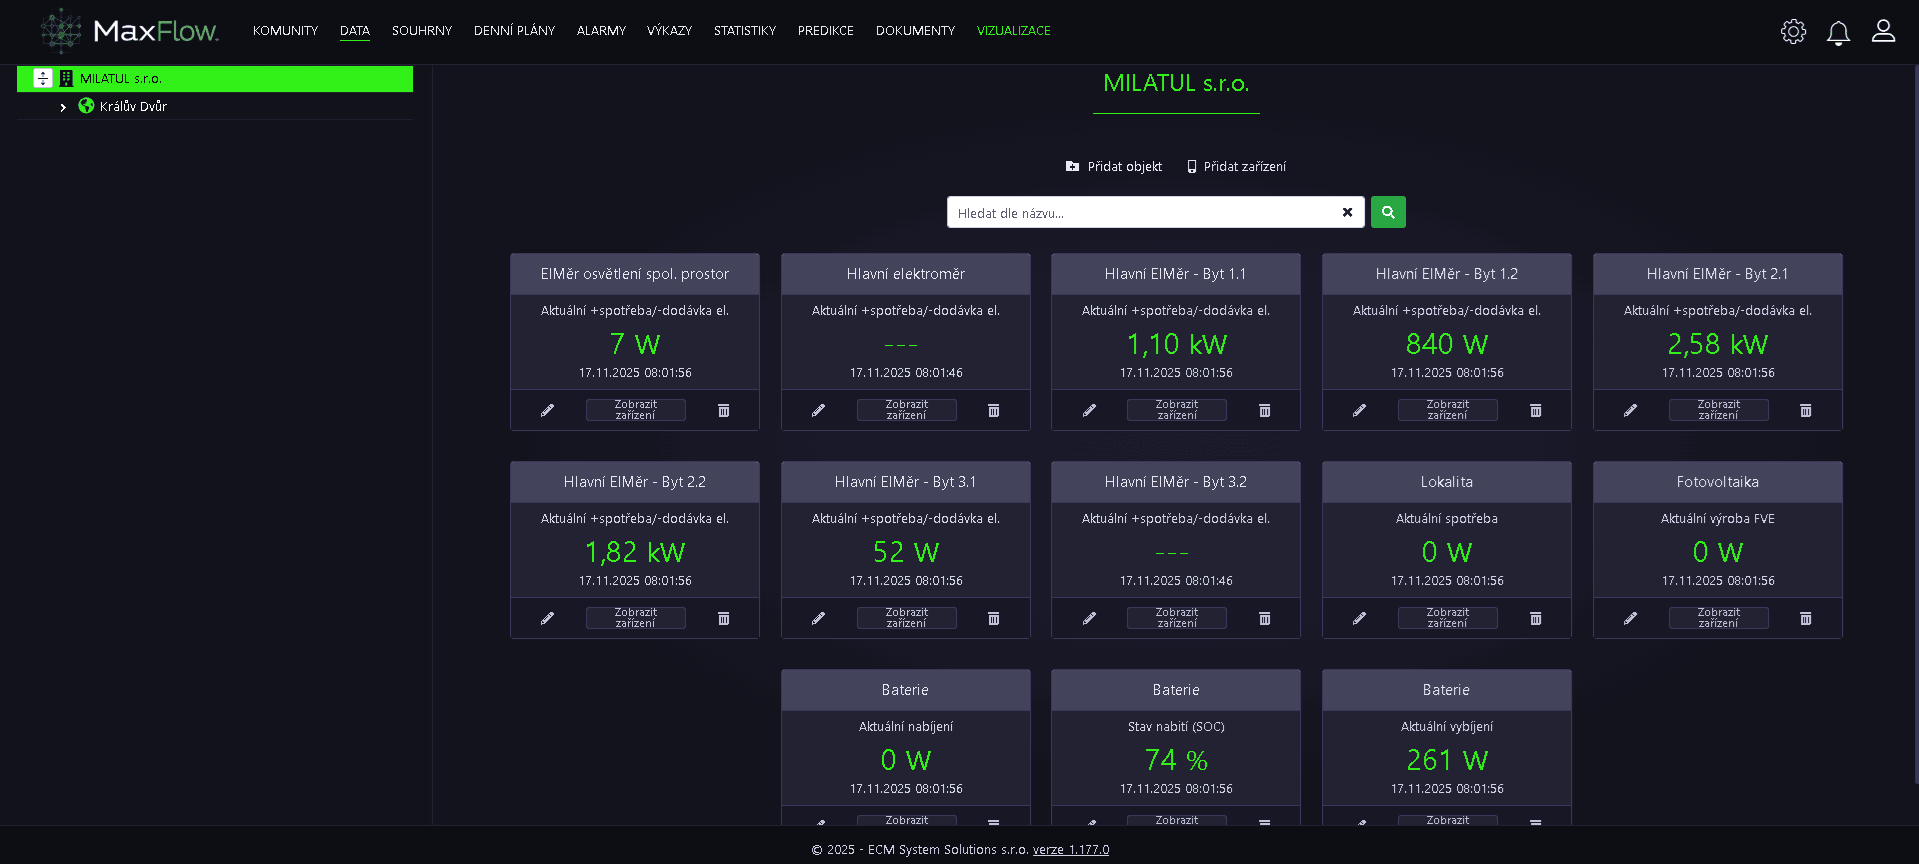The height and width of the screenshot is (864, 1919).
Task: Open the VIZUALIZACE menu
Action: (1014, 31)
